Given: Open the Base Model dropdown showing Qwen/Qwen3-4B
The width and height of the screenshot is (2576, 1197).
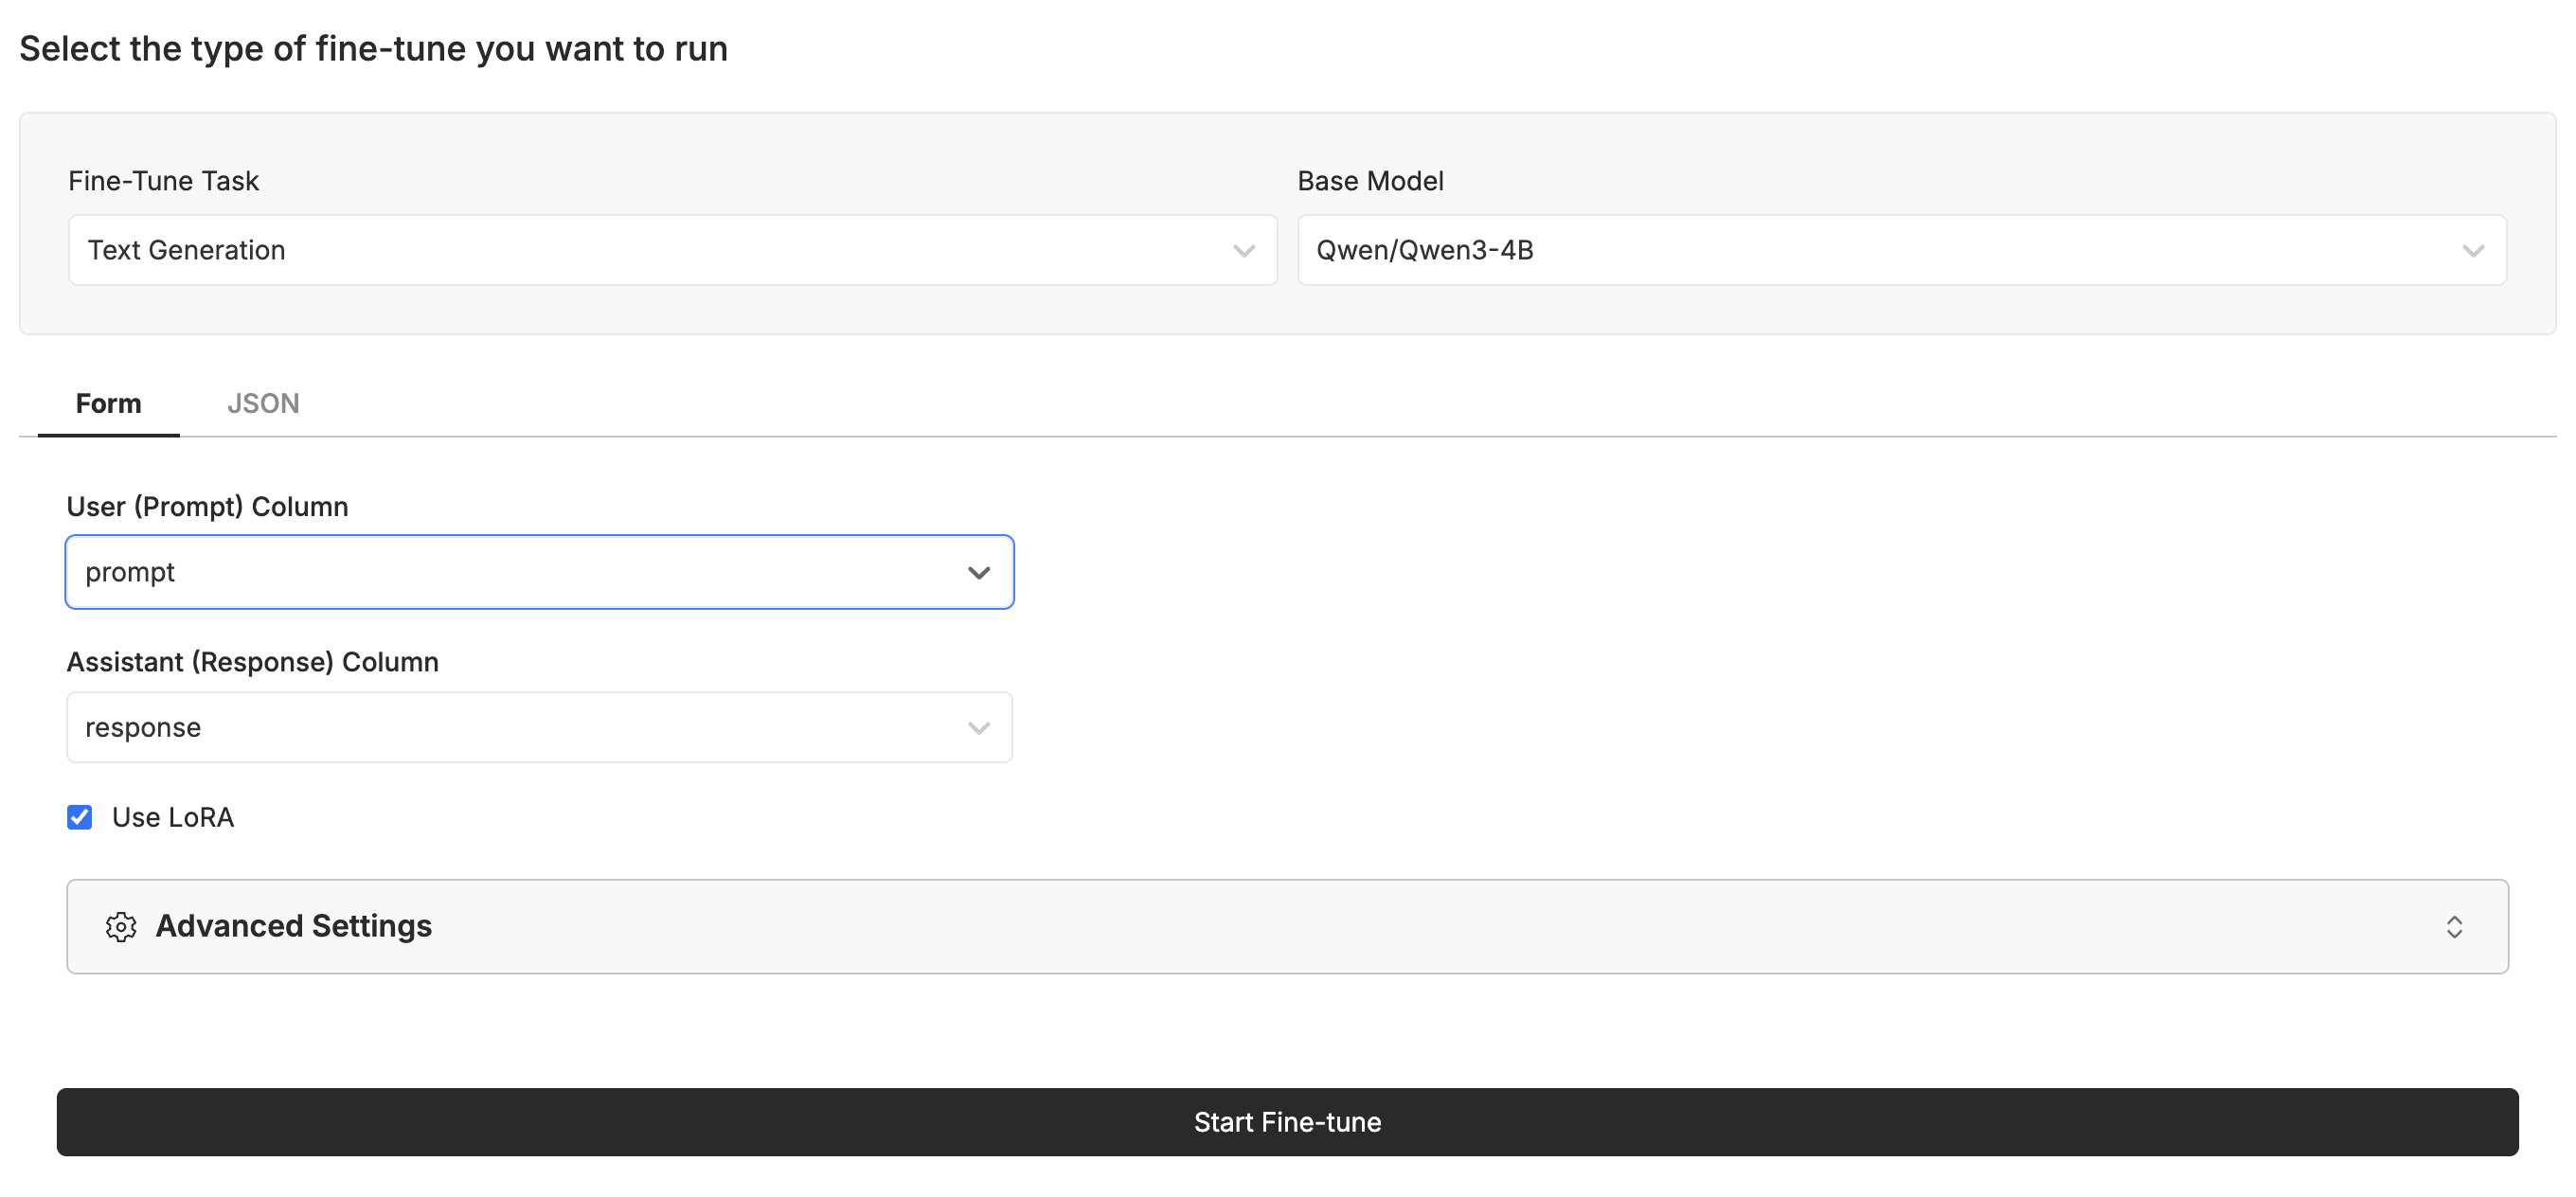Looking at the screenshot, I should pos(1880,250).
